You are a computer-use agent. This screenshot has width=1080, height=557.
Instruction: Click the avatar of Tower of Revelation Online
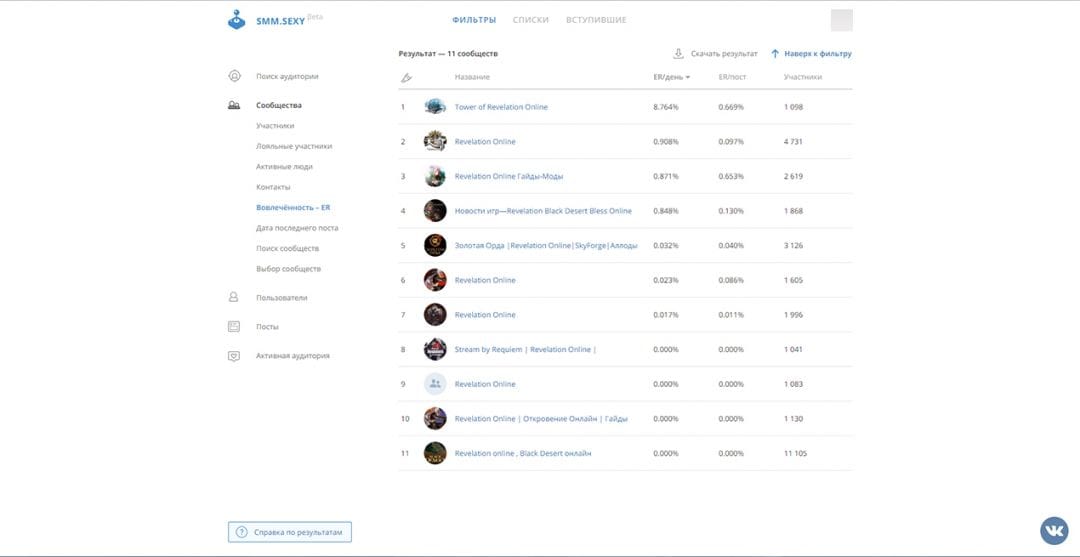click(x=435, y=107)
